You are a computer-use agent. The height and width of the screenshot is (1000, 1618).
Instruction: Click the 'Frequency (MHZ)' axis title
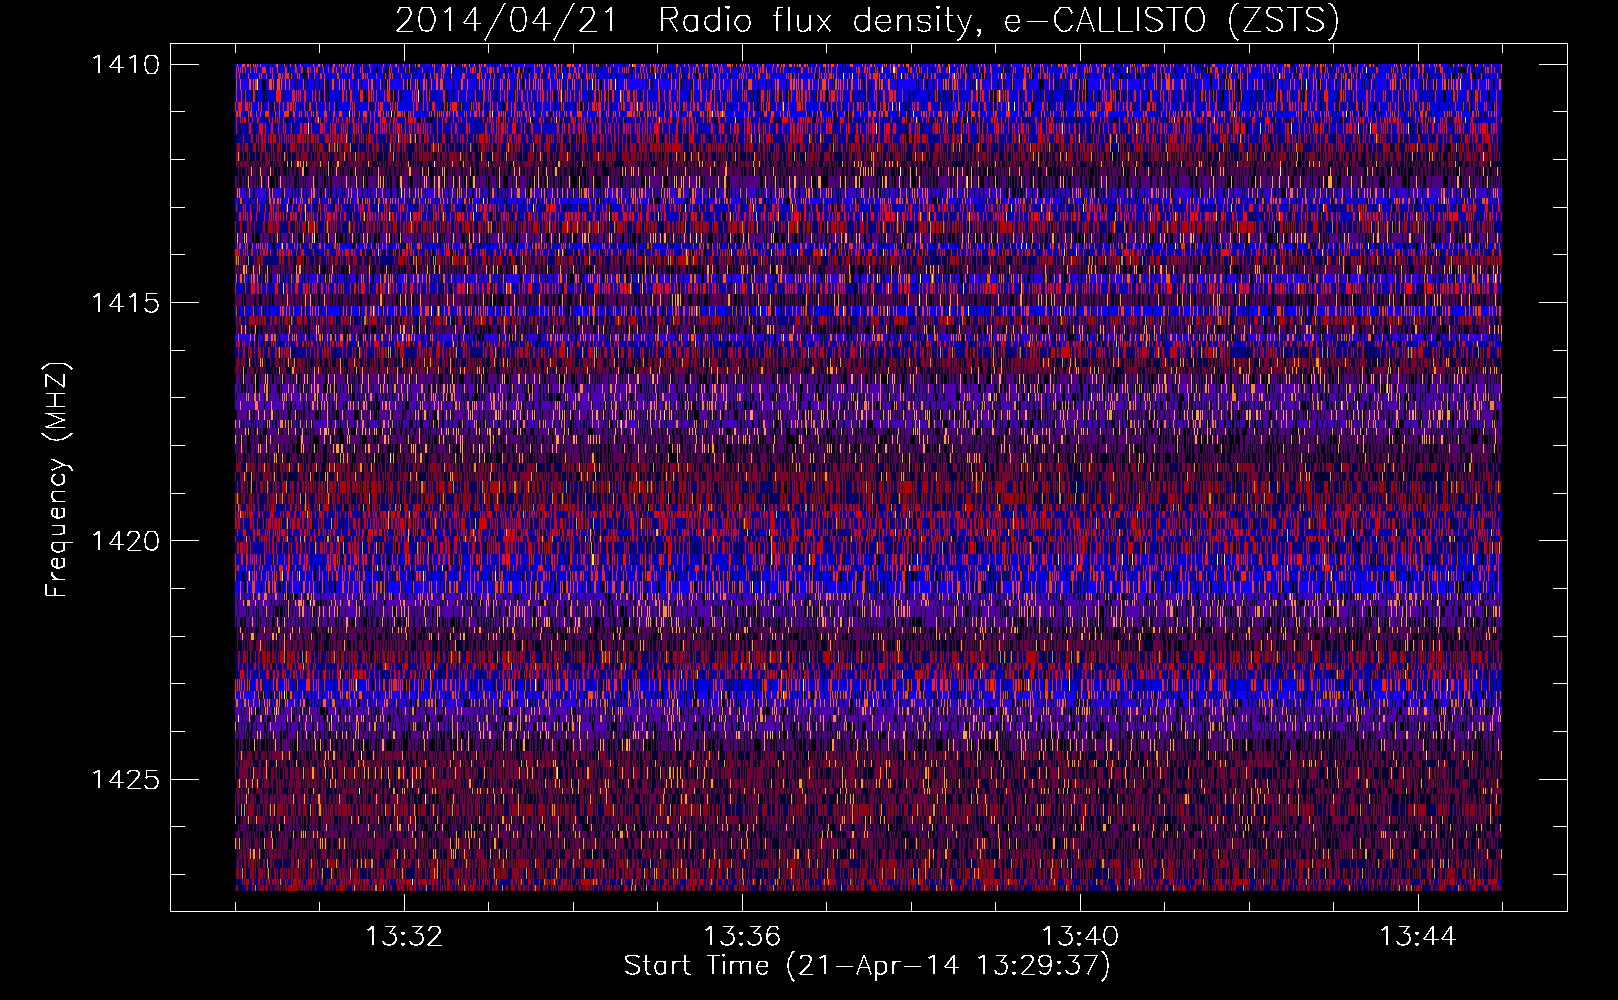pos(58,480)
